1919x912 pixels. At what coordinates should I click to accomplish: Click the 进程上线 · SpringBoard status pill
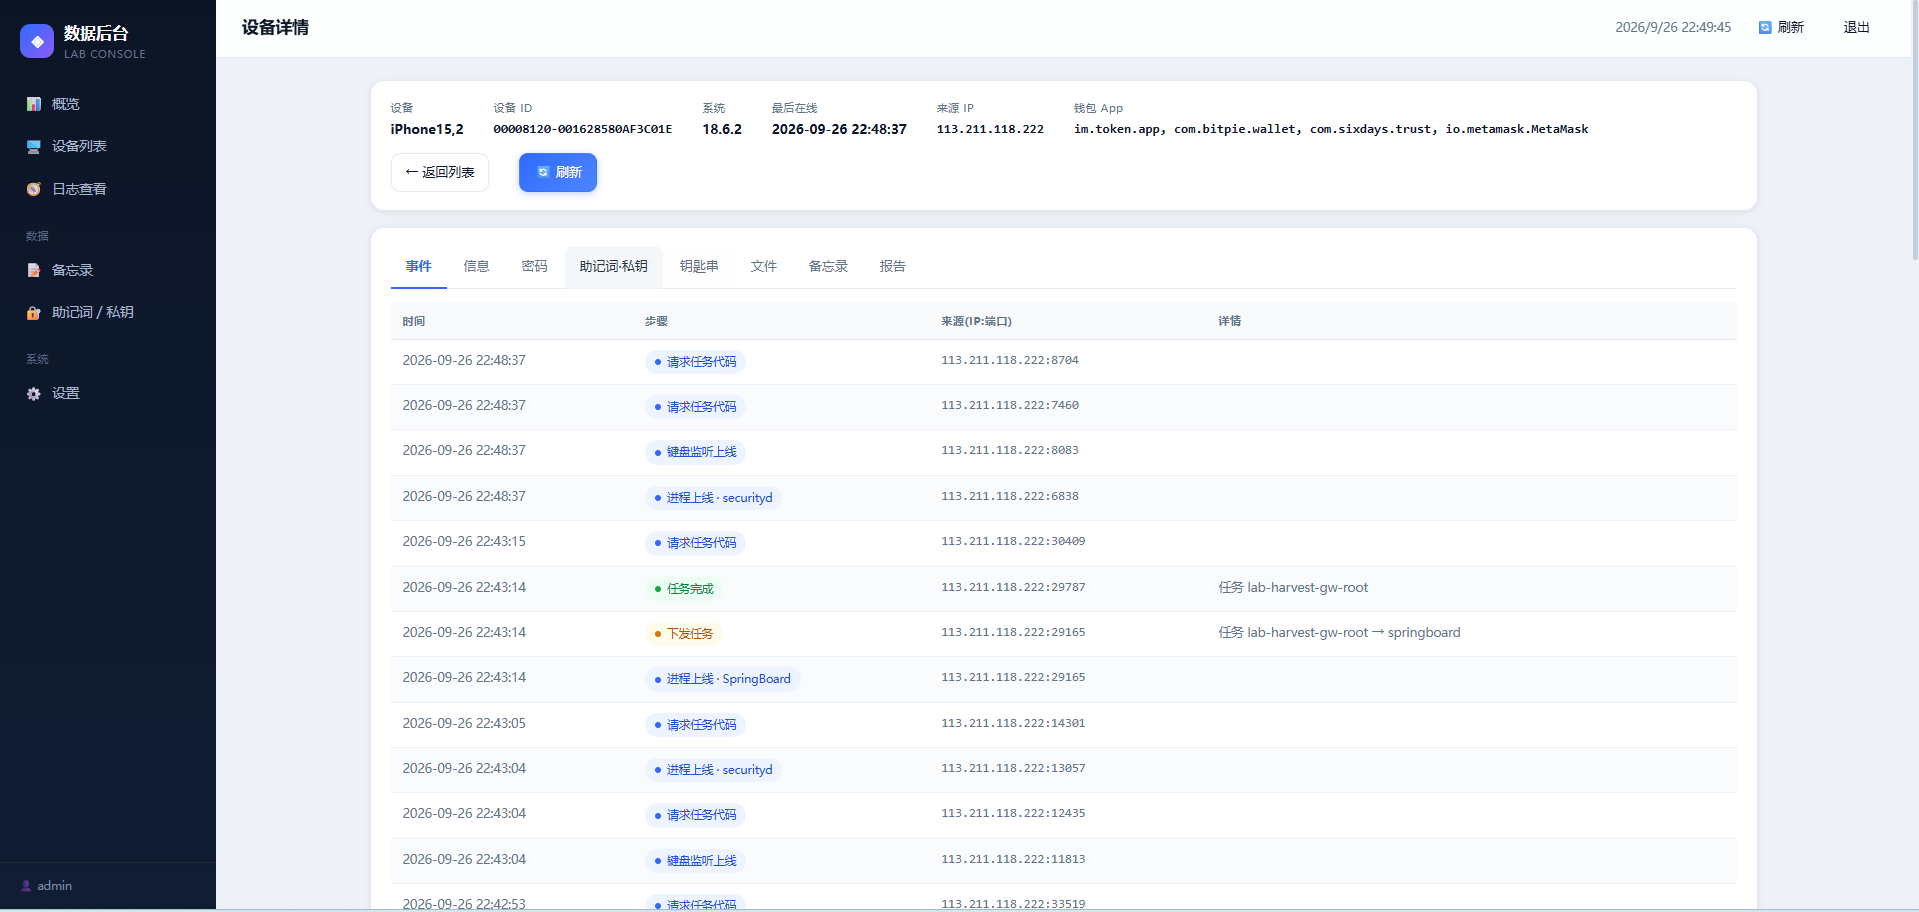[x=723, y=679]
